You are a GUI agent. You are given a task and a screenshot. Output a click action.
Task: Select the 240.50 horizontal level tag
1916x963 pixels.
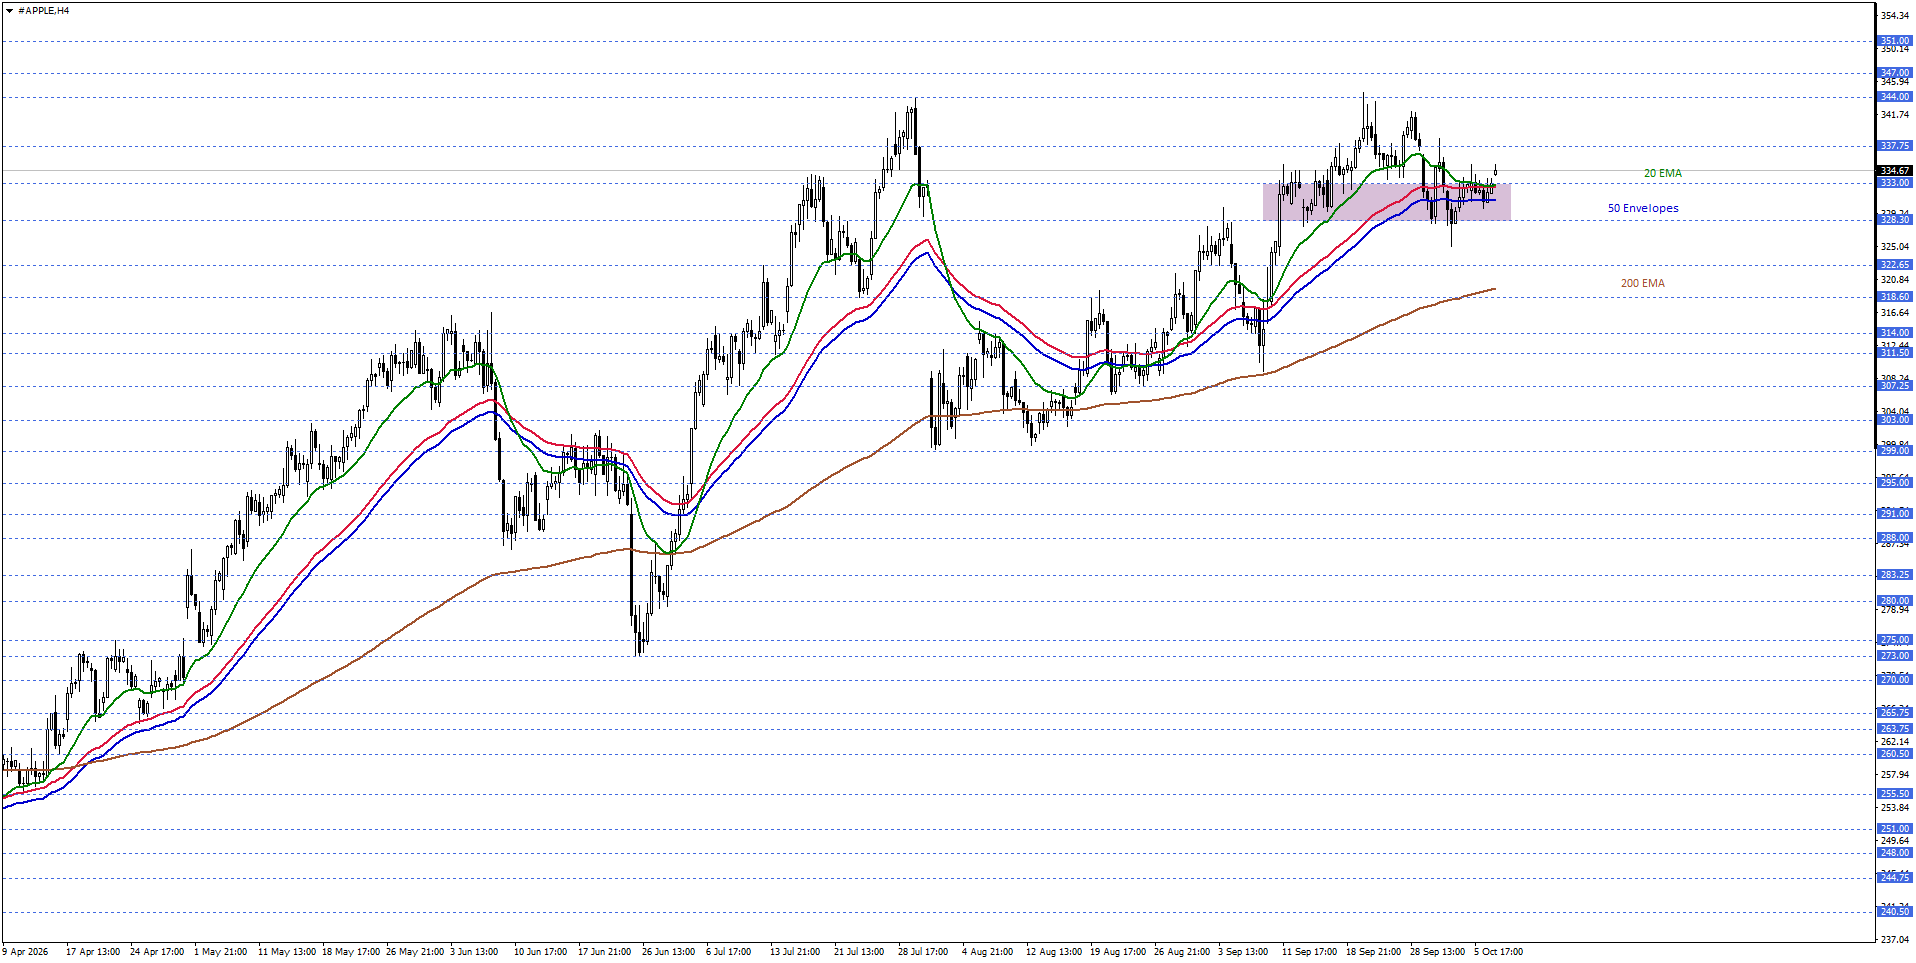1895,912
